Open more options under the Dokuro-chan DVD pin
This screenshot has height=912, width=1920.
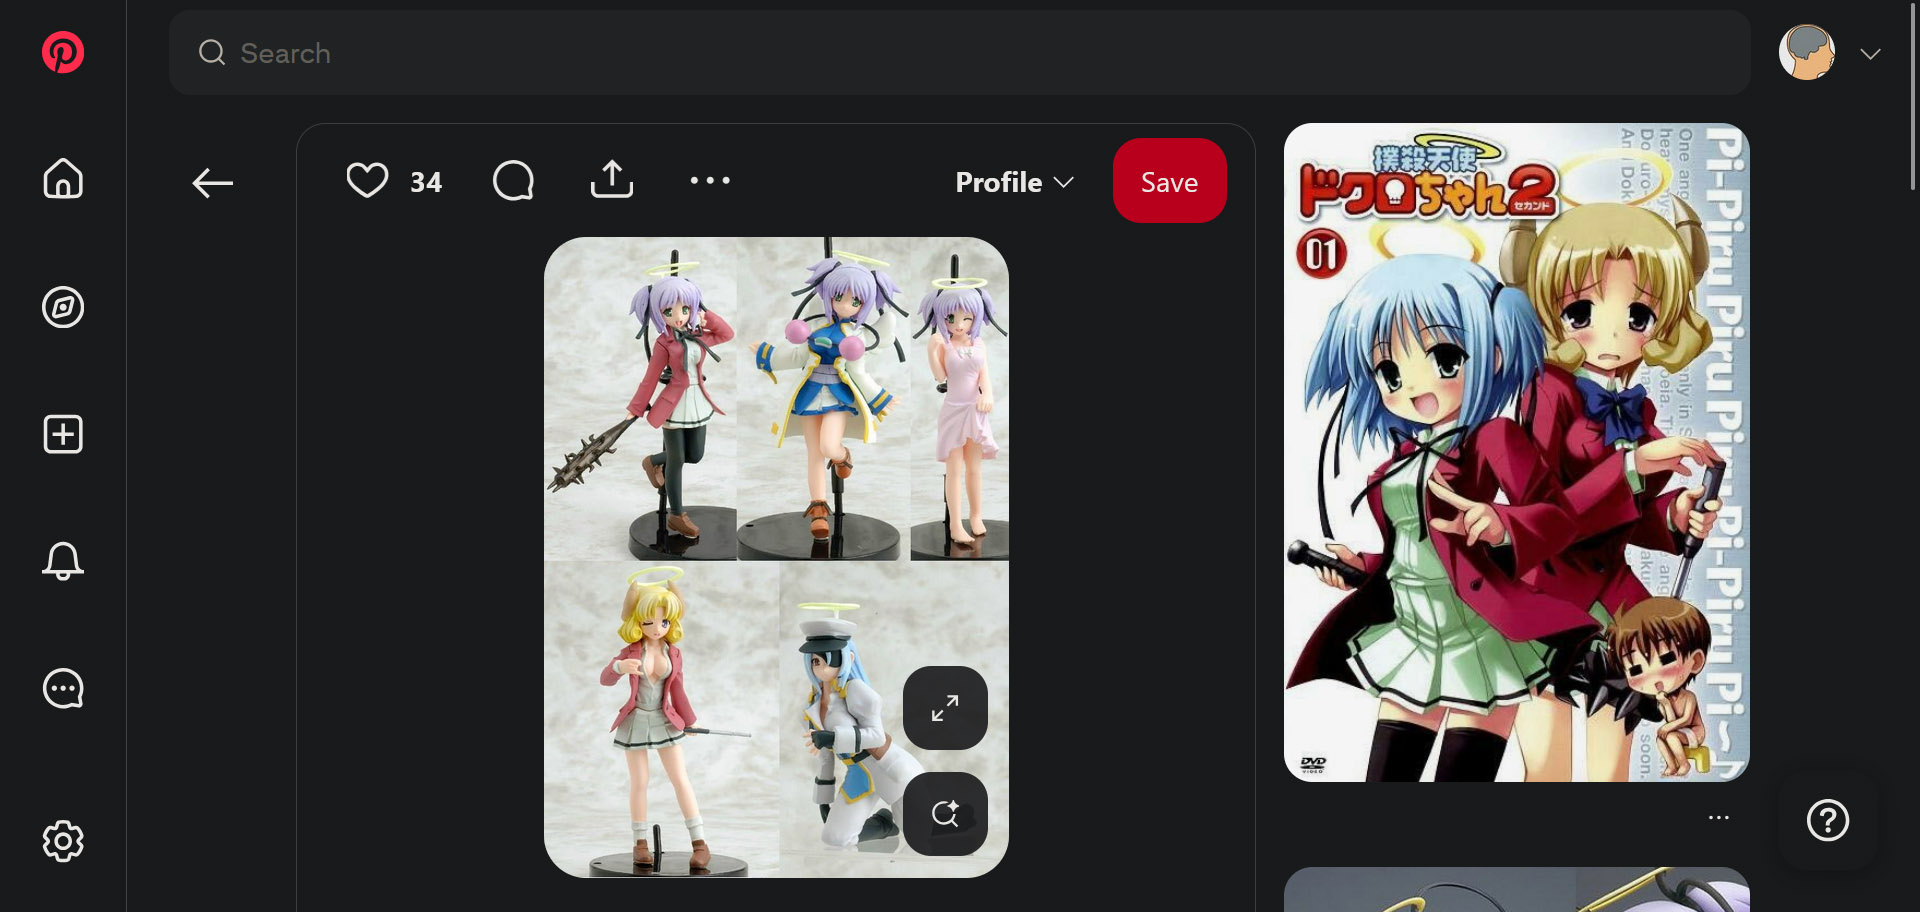[1719, 818]
